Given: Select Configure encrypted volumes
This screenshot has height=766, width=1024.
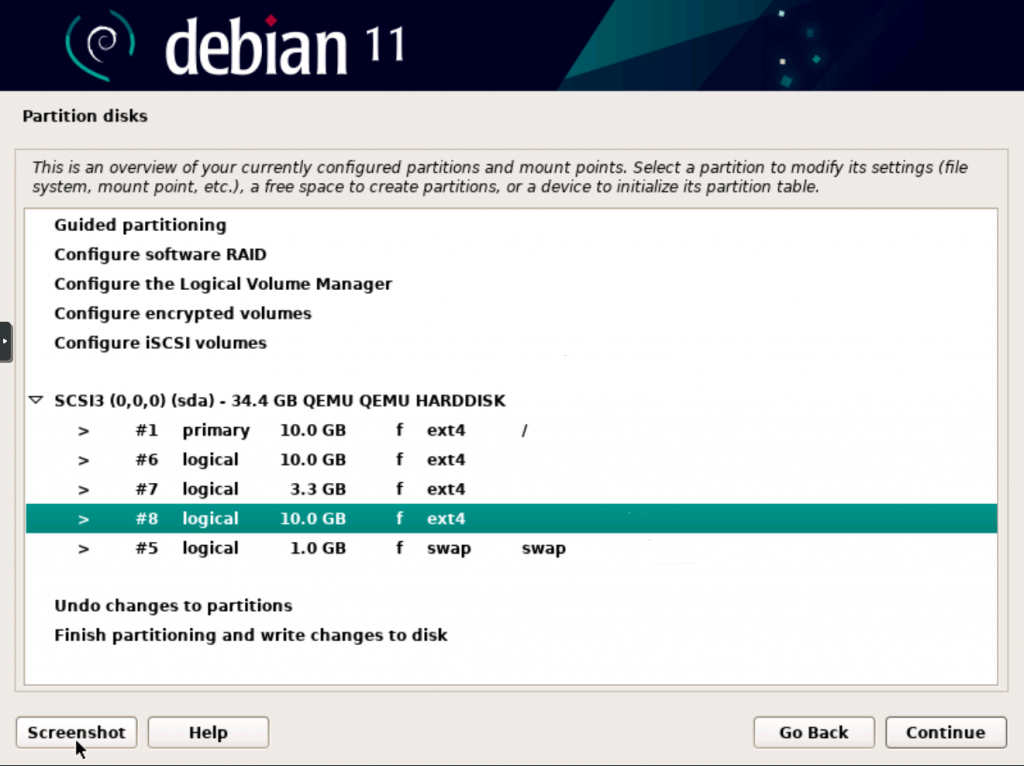Looking at the screenshot, I should (x=183, y=314).
